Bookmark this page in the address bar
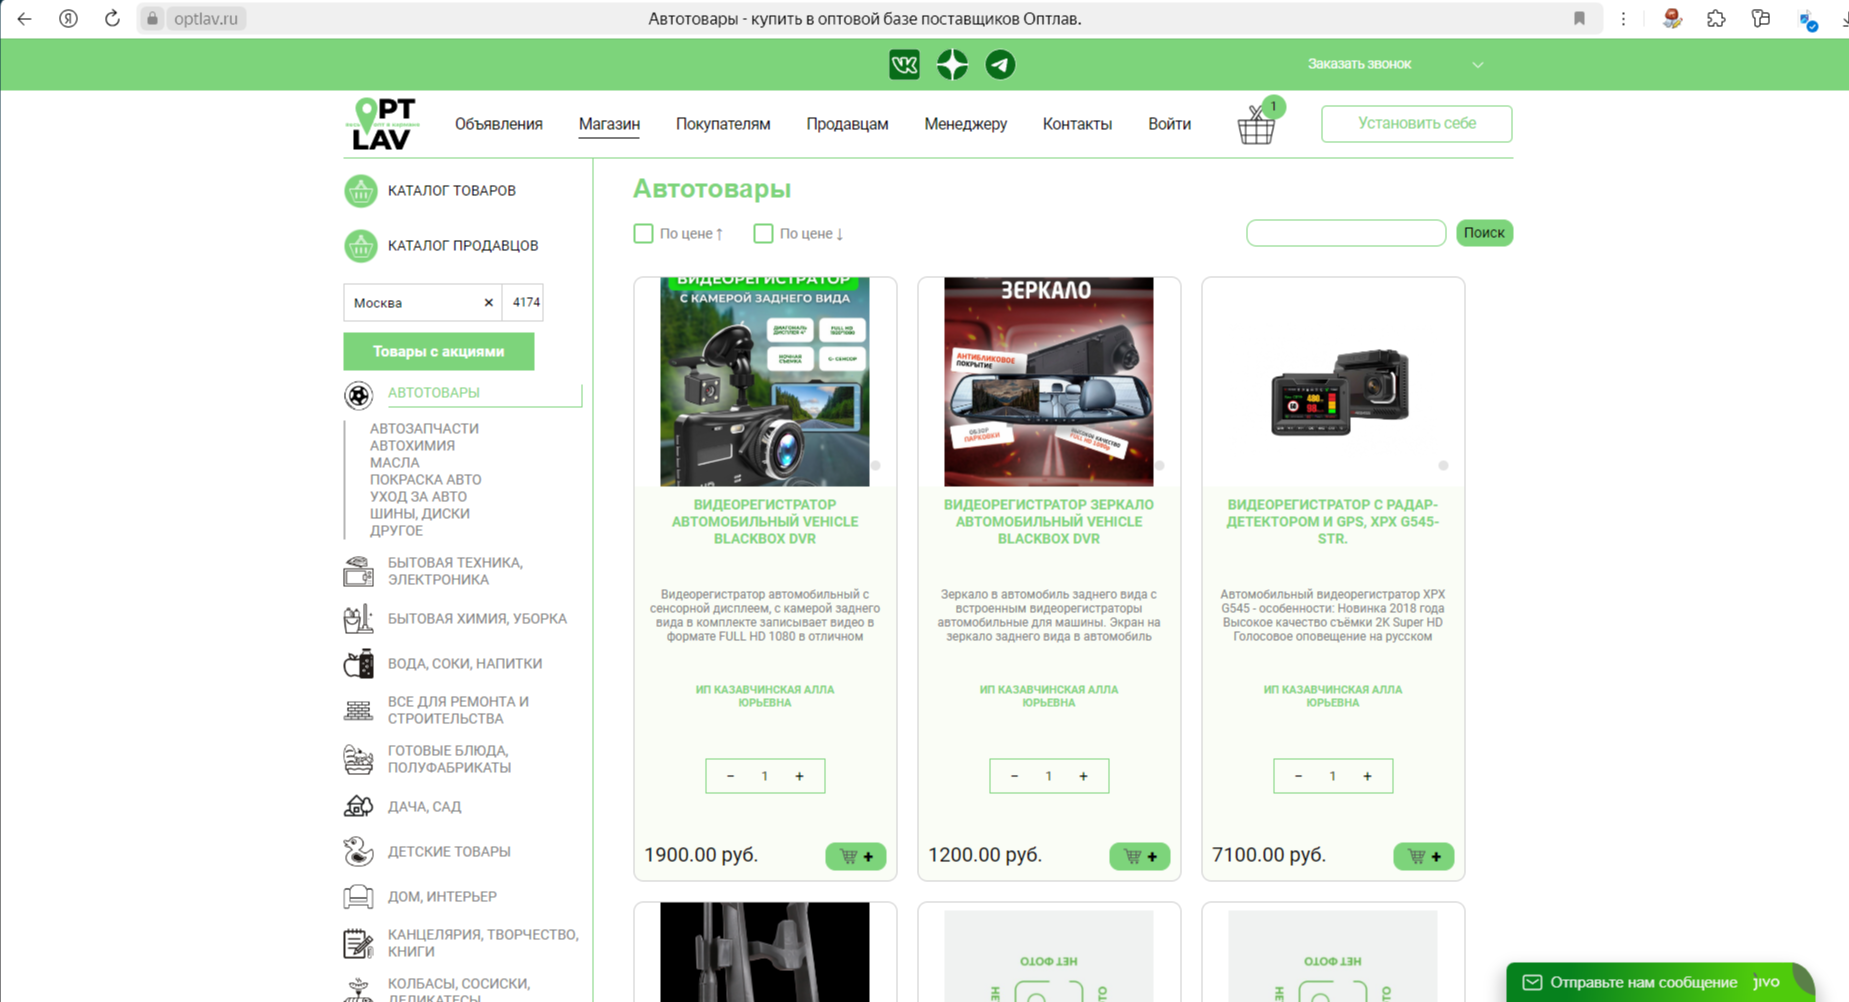The image size is (1849, 1002). [1579, 18]
